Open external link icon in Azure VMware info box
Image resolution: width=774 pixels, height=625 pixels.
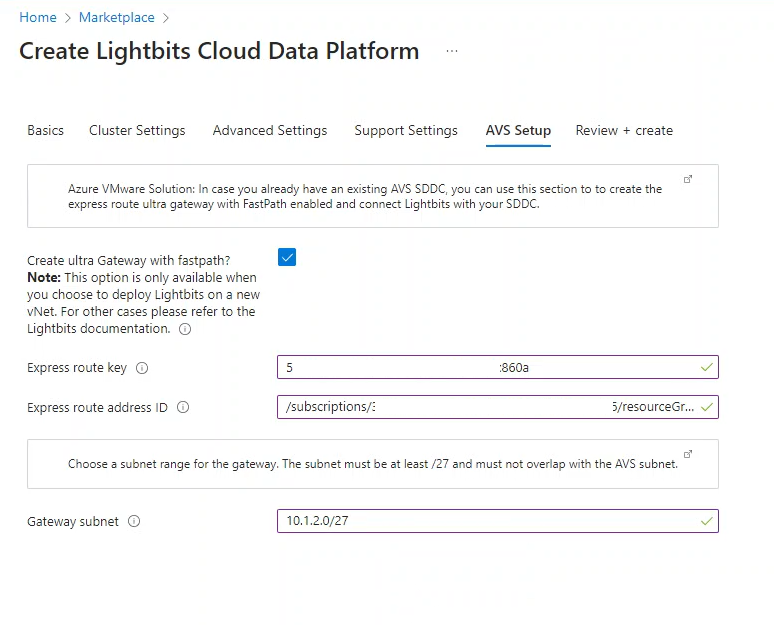pos(688,179)
